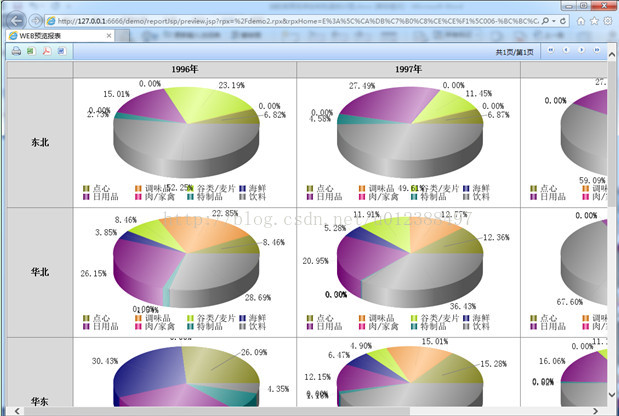Click the address bar search icon
The width and height of the screenshot is (619, 416).
(545, 21)
